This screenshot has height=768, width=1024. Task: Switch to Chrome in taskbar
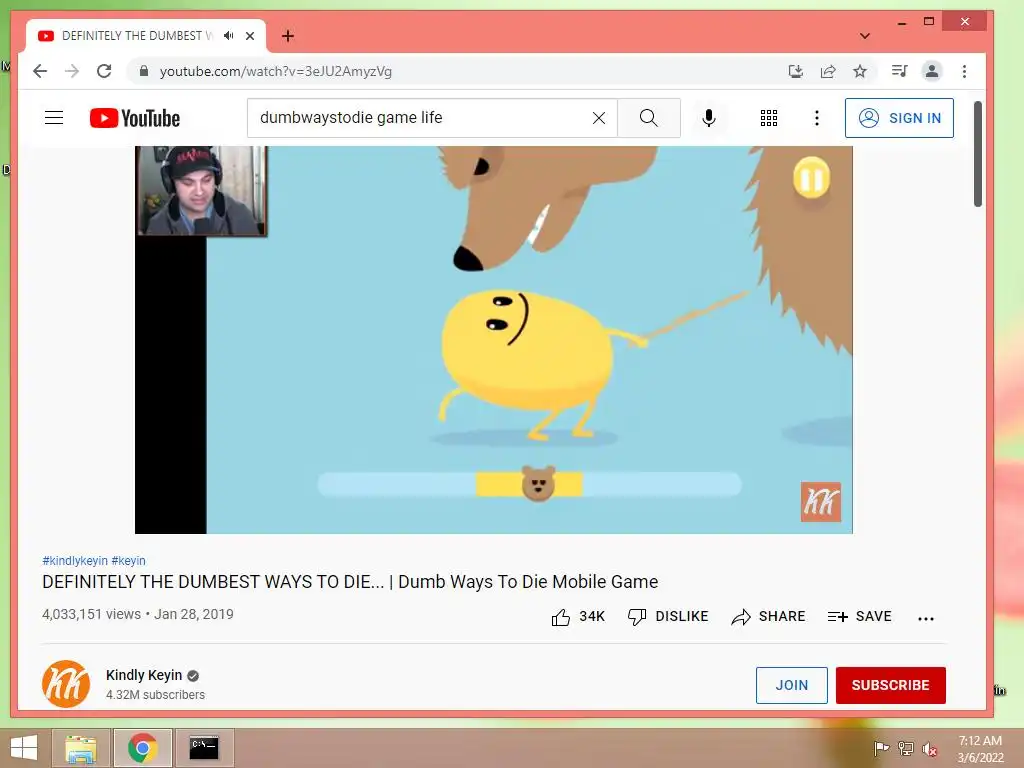142,748
